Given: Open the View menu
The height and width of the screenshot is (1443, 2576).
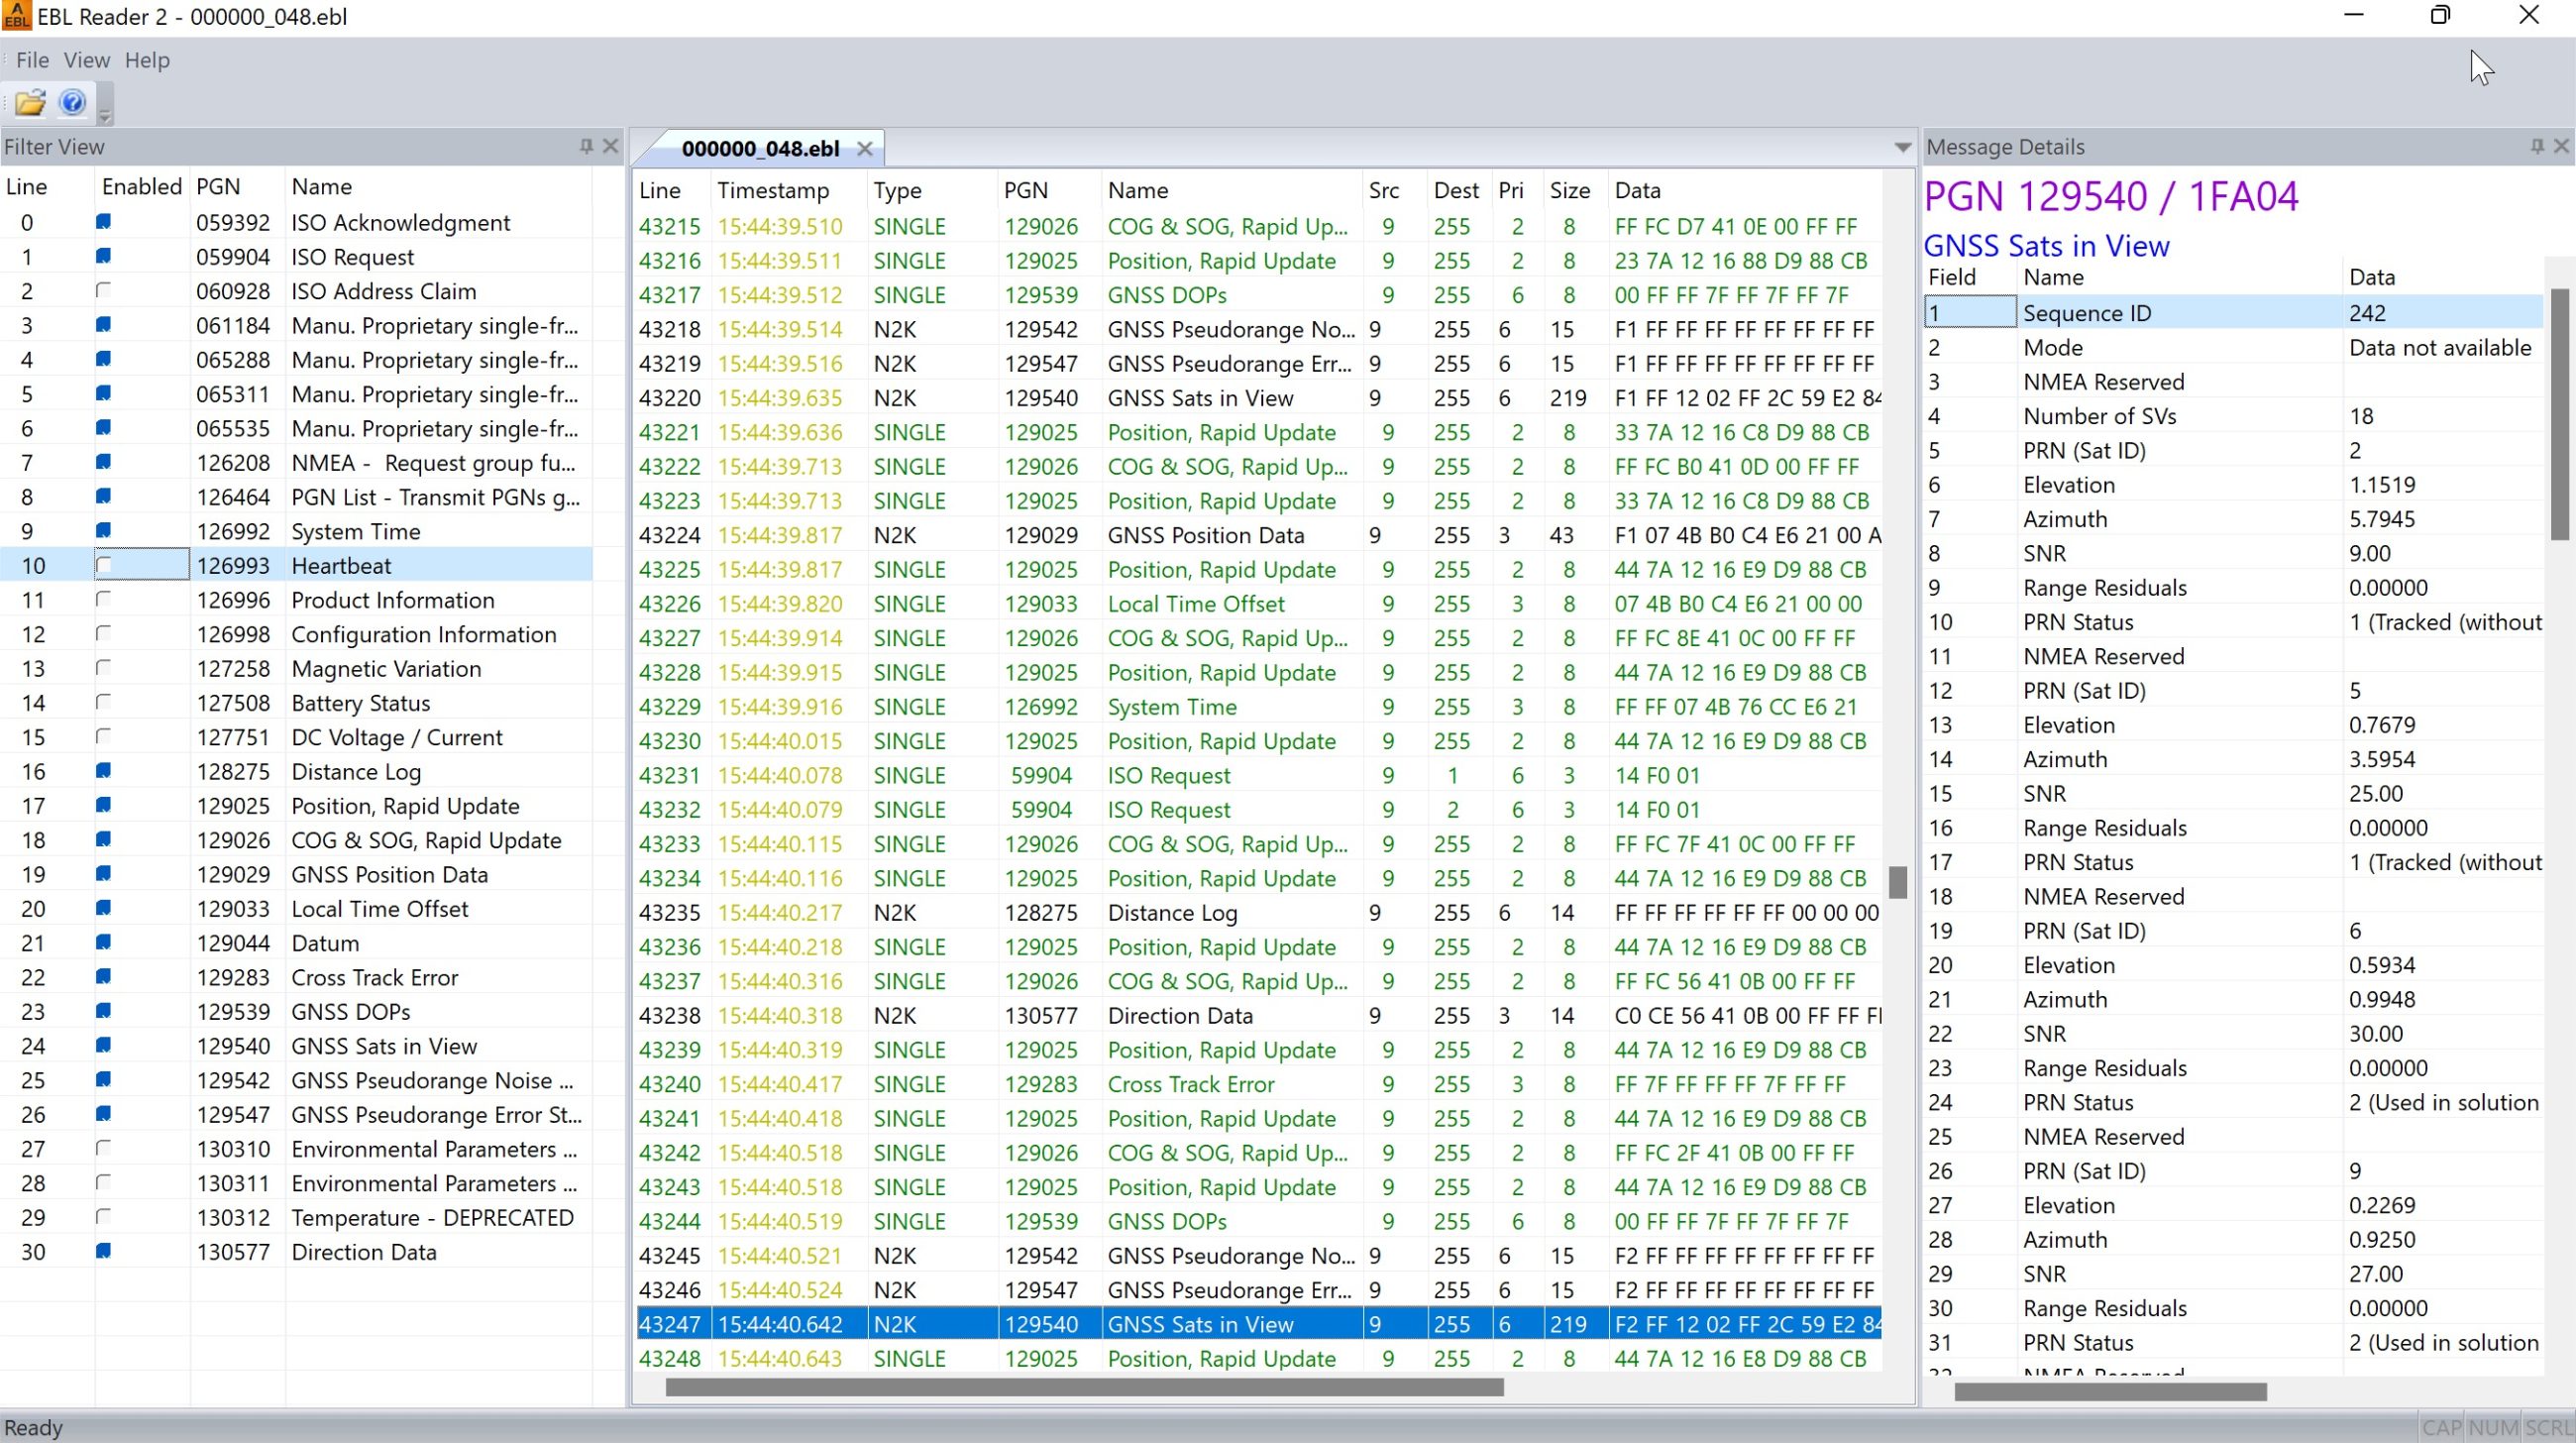Looking at the screenshot, I should [87, 60].
